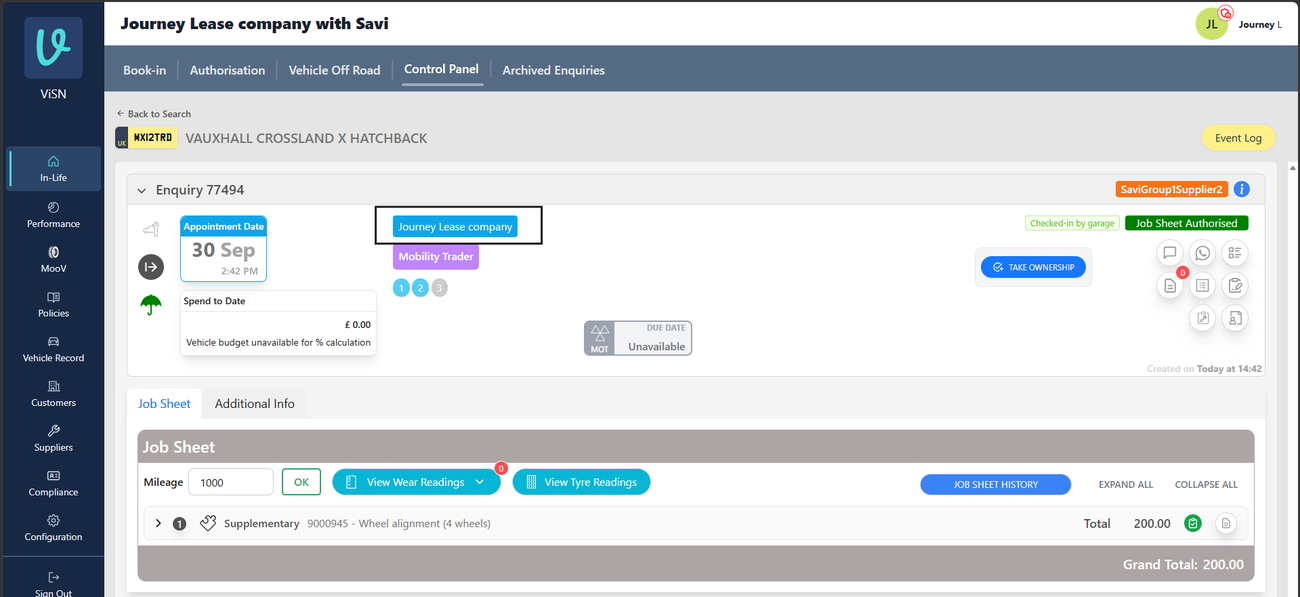
Task: Expand the Supplementary job line
Action: [x=158, y=523]
